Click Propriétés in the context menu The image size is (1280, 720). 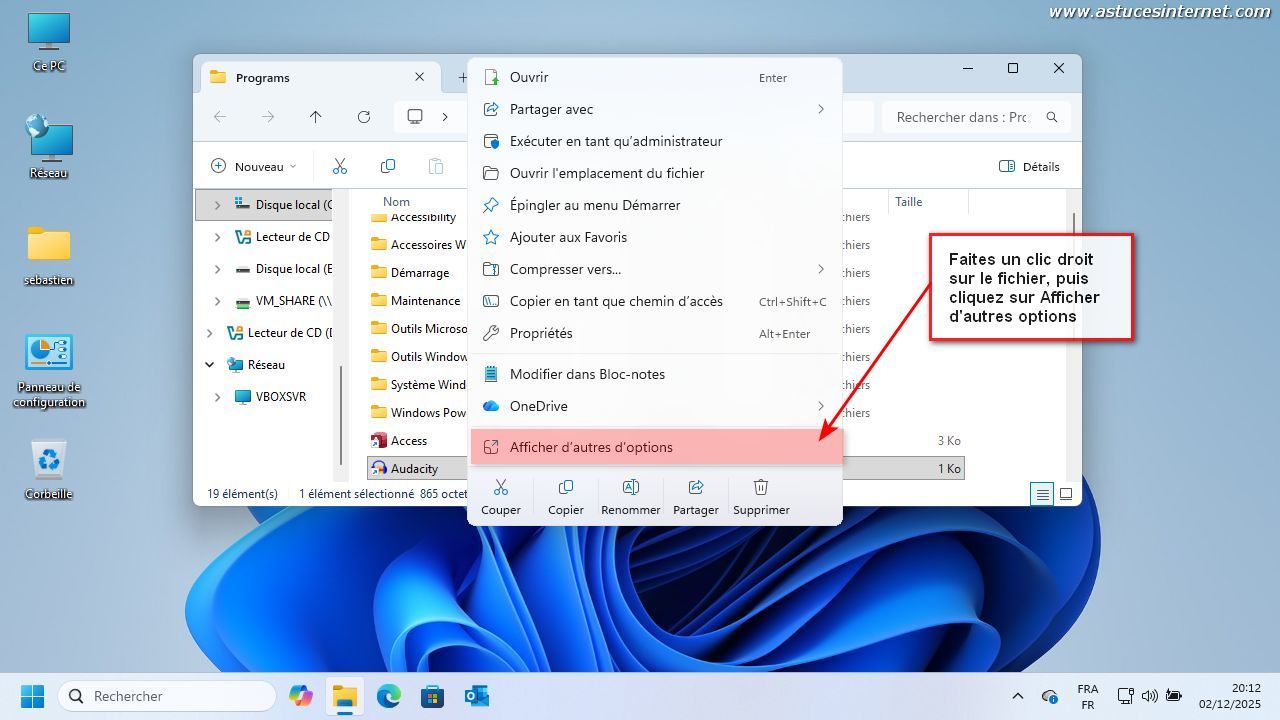click(541, 333)
